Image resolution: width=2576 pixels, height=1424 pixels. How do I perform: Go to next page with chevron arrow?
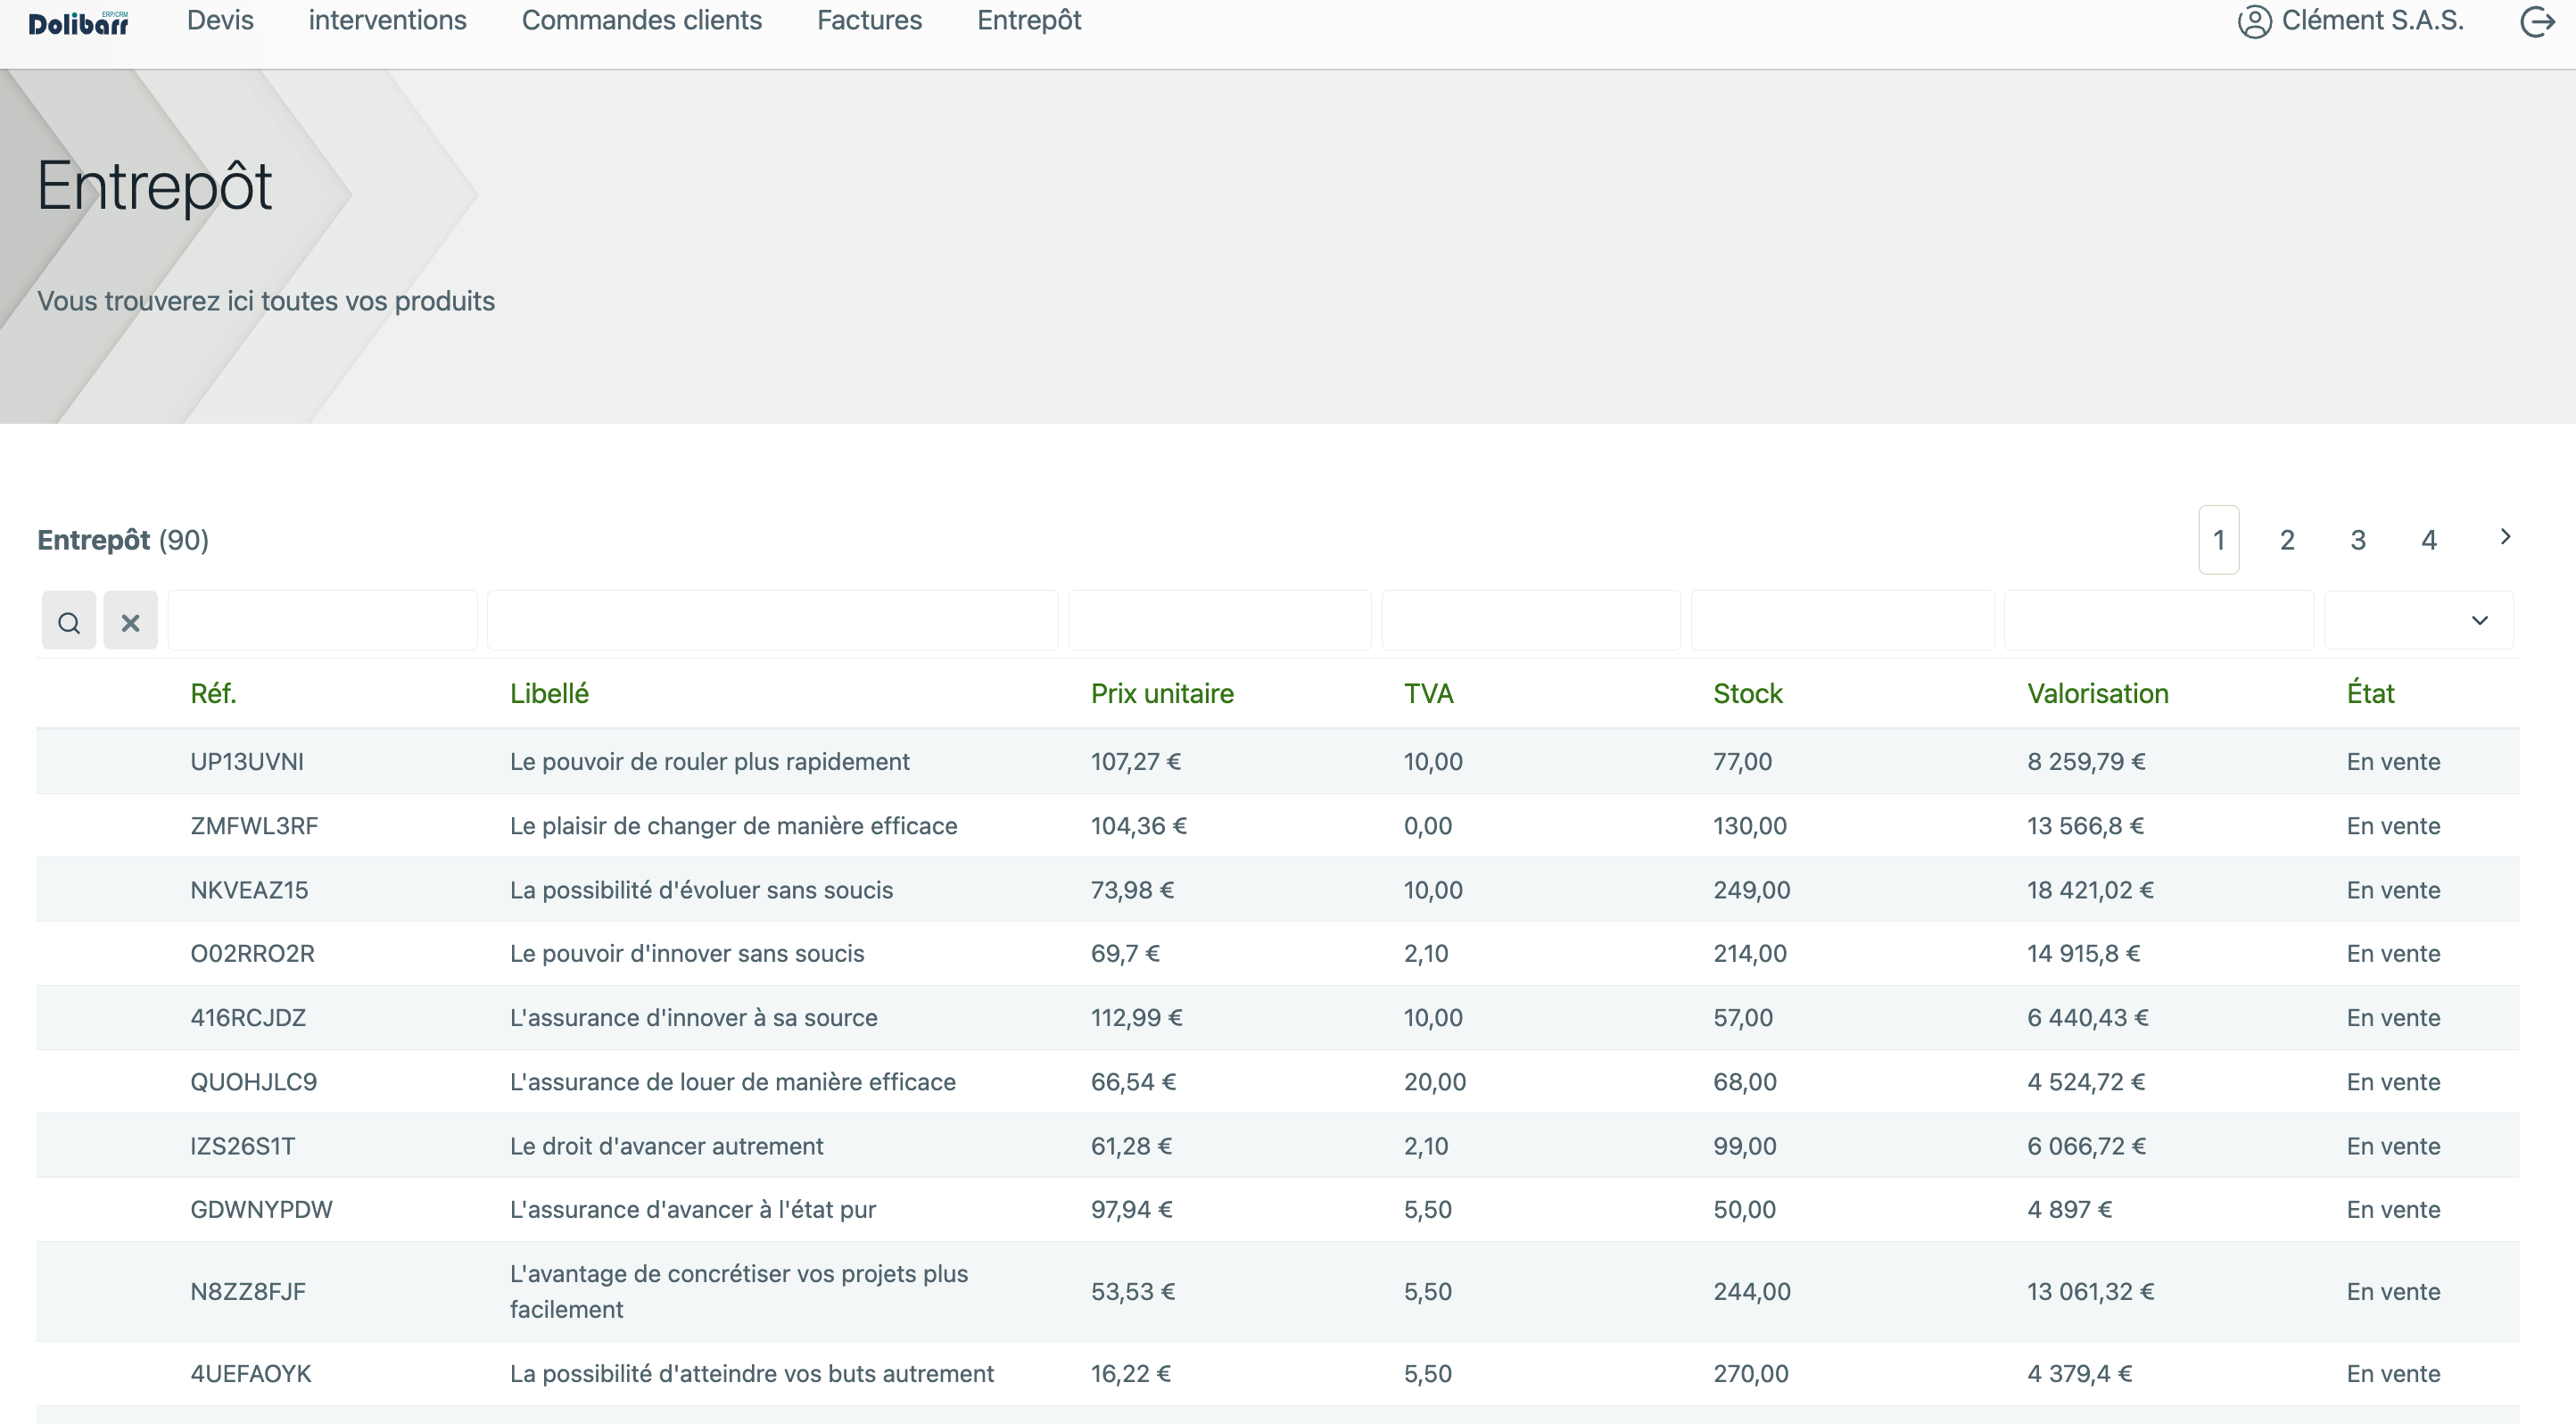(2505, 537)
